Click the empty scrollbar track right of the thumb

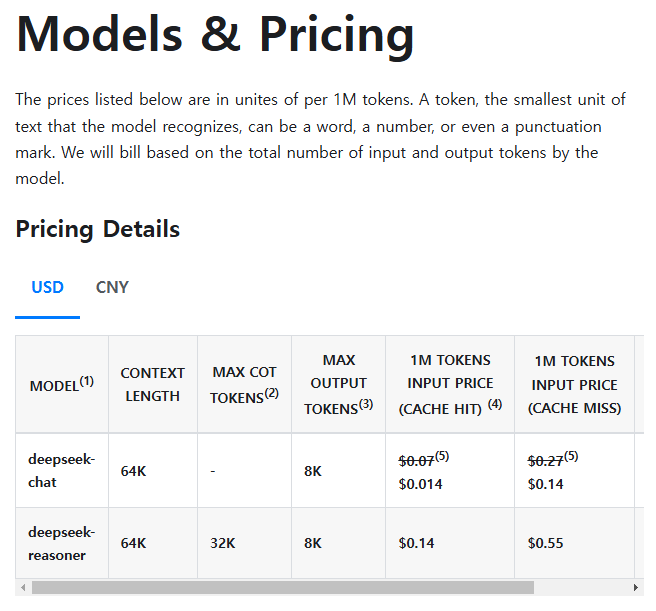(581, 588)
